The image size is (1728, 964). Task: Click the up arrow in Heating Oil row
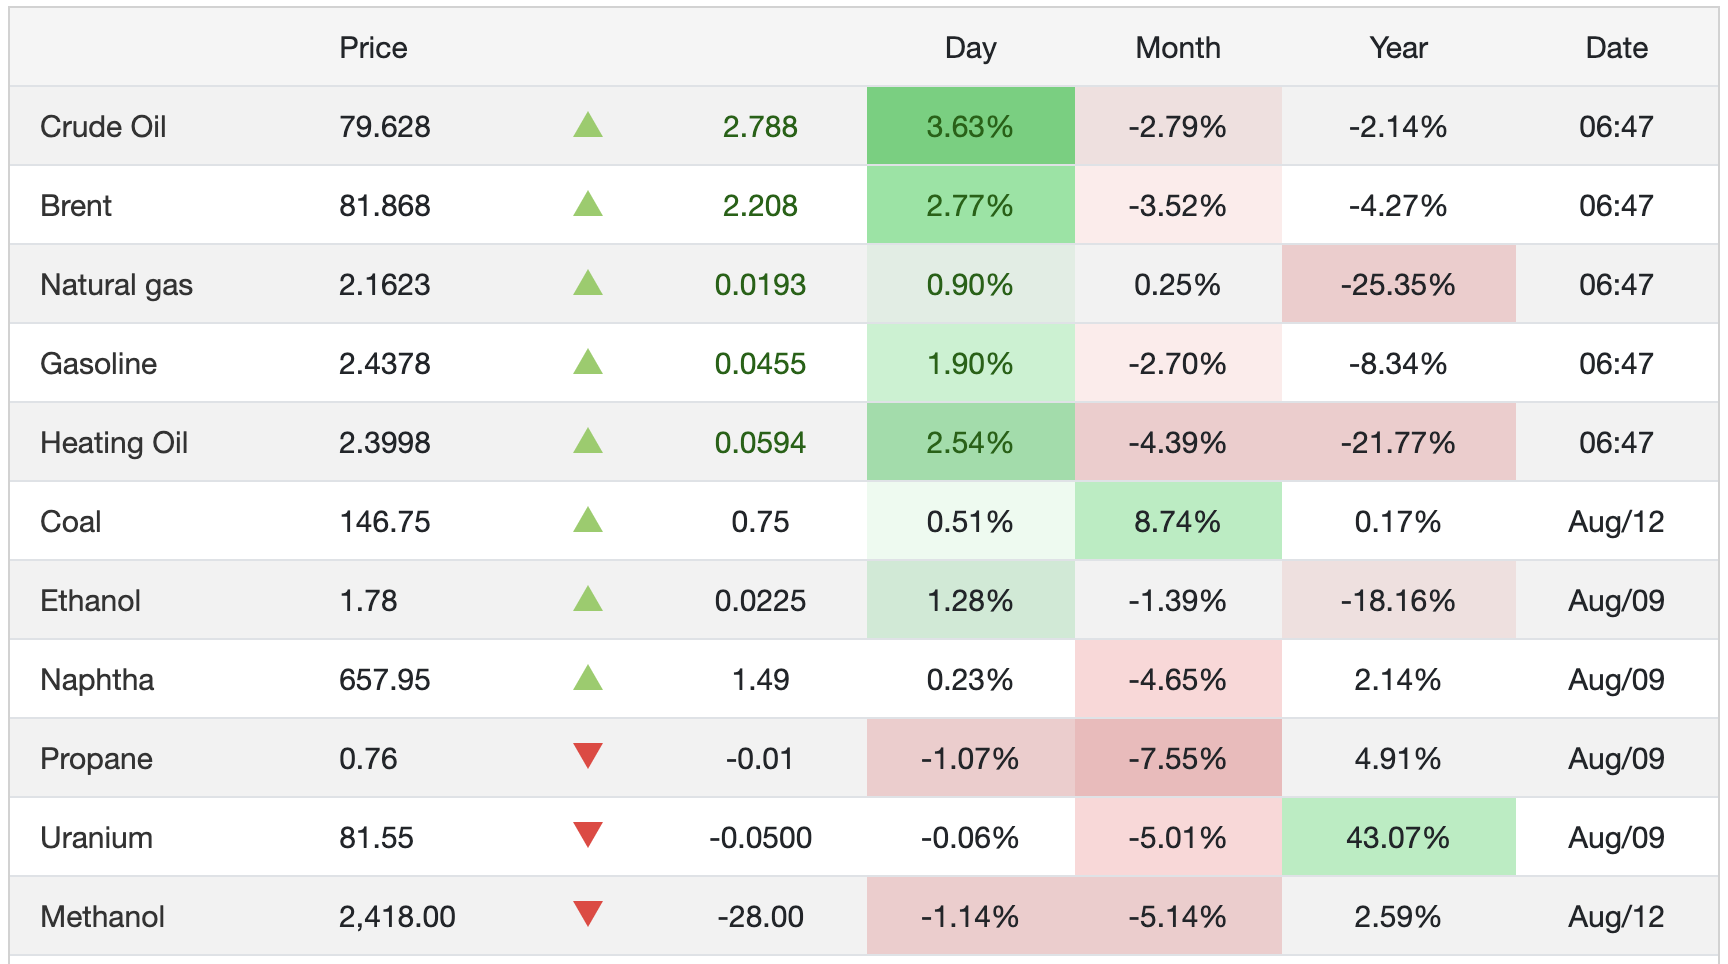588,441
